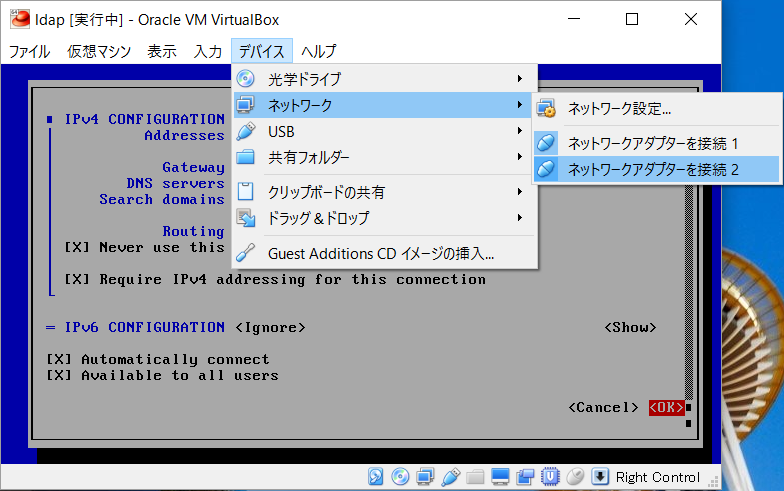The height and width of the screenshot is (491, 784).
Task: Click the Guest Additions wrench icon
Action: [246, 253]
